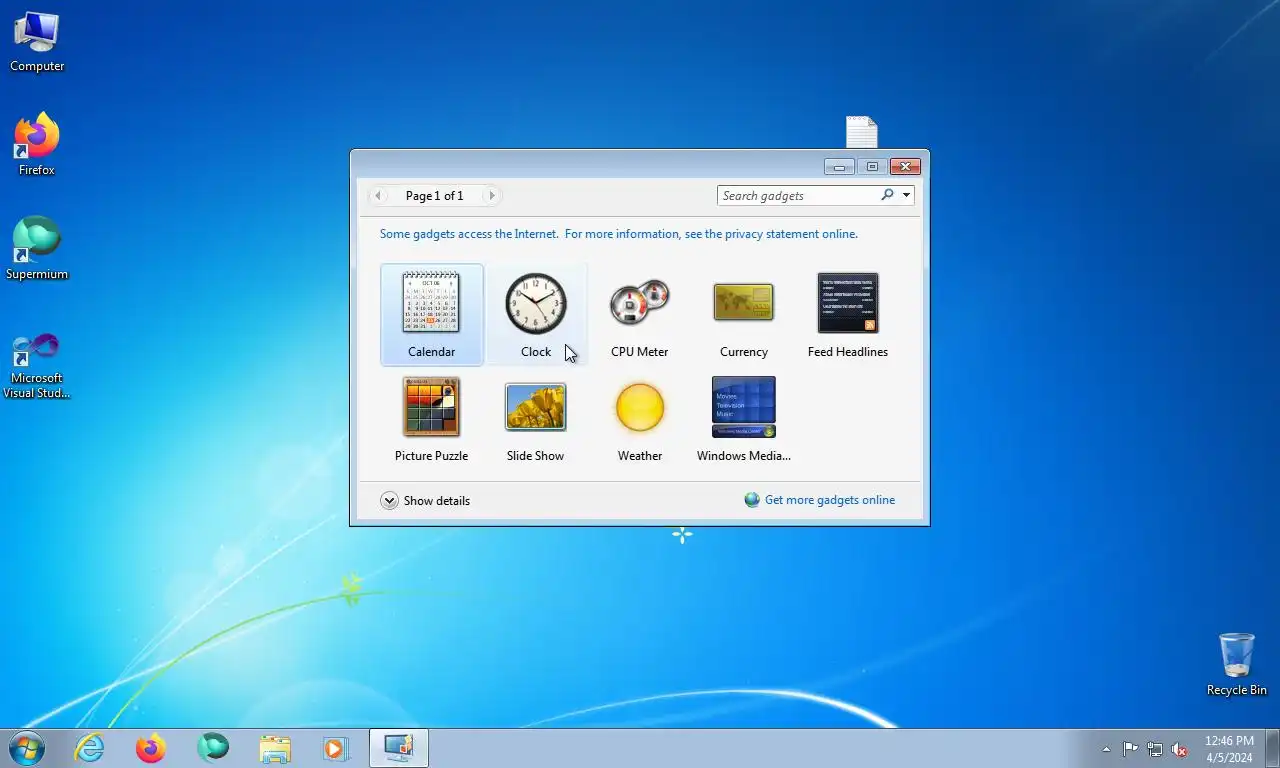
Task: Select the Feed Headlines gadget
Action: pyautogui.click(x=847, y=302)
